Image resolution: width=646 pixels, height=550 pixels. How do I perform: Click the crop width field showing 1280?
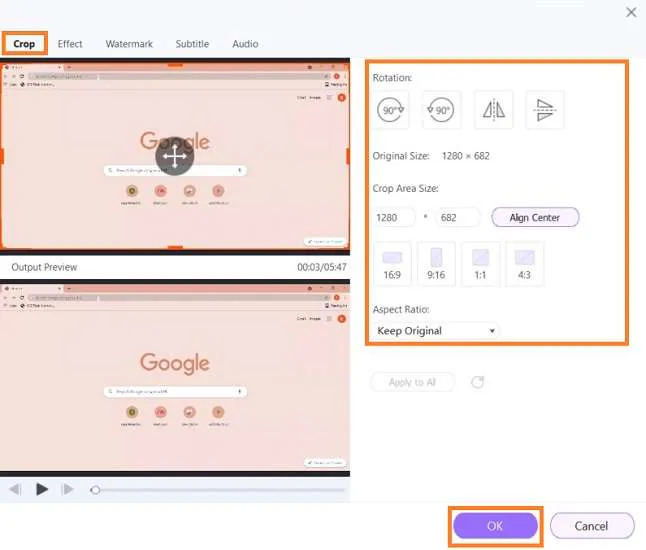point(394,218)
